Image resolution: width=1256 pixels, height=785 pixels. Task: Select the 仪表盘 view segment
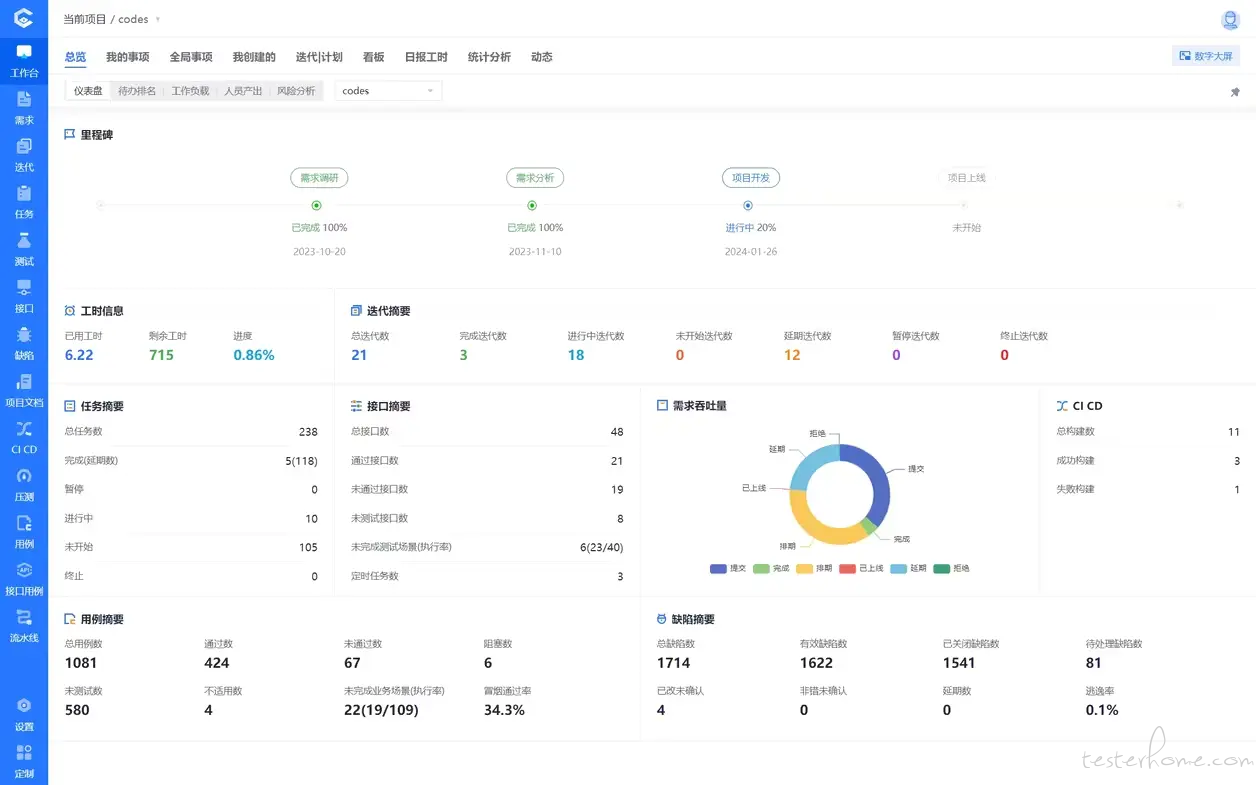tap(88, 91)
